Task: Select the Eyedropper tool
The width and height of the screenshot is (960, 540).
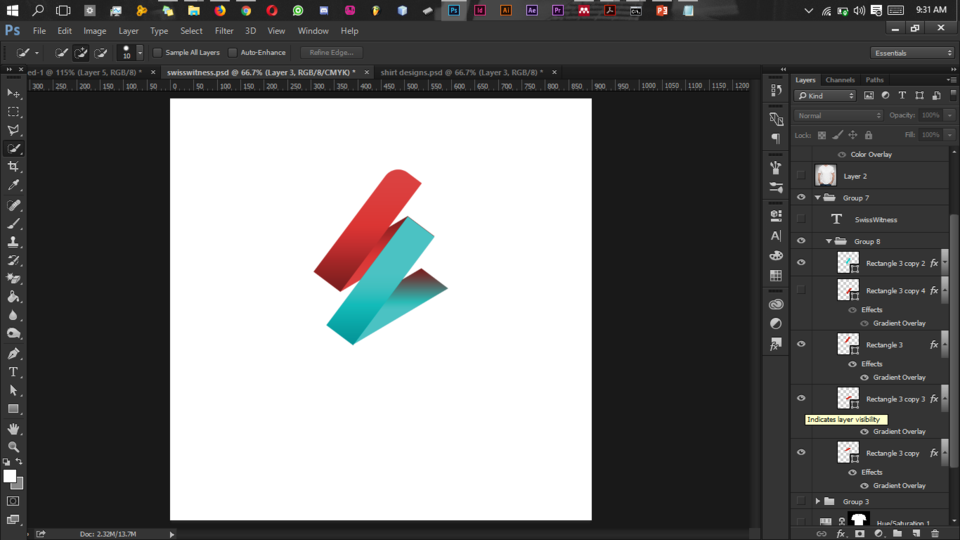Action: pos(13,185)
